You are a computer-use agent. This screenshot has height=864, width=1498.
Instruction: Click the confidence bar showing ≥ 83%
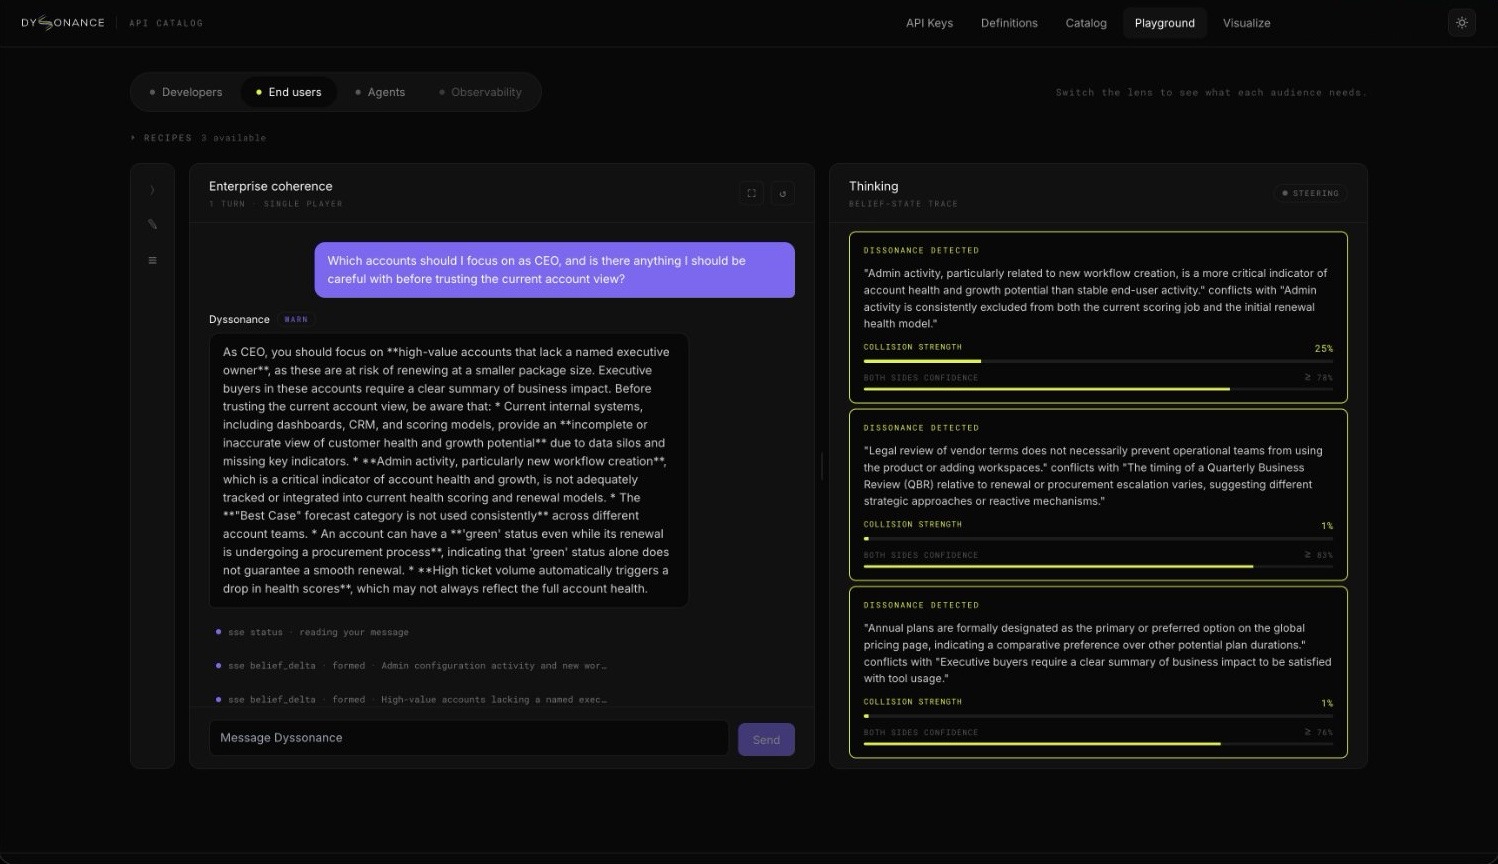[1098, 566]
